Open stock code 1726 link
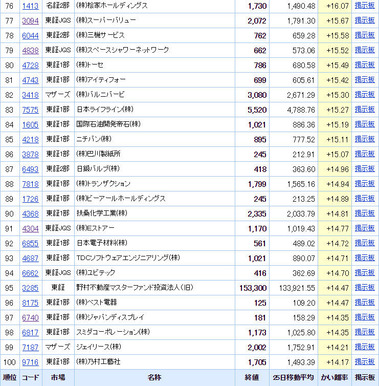 click(x=30, y=199)
